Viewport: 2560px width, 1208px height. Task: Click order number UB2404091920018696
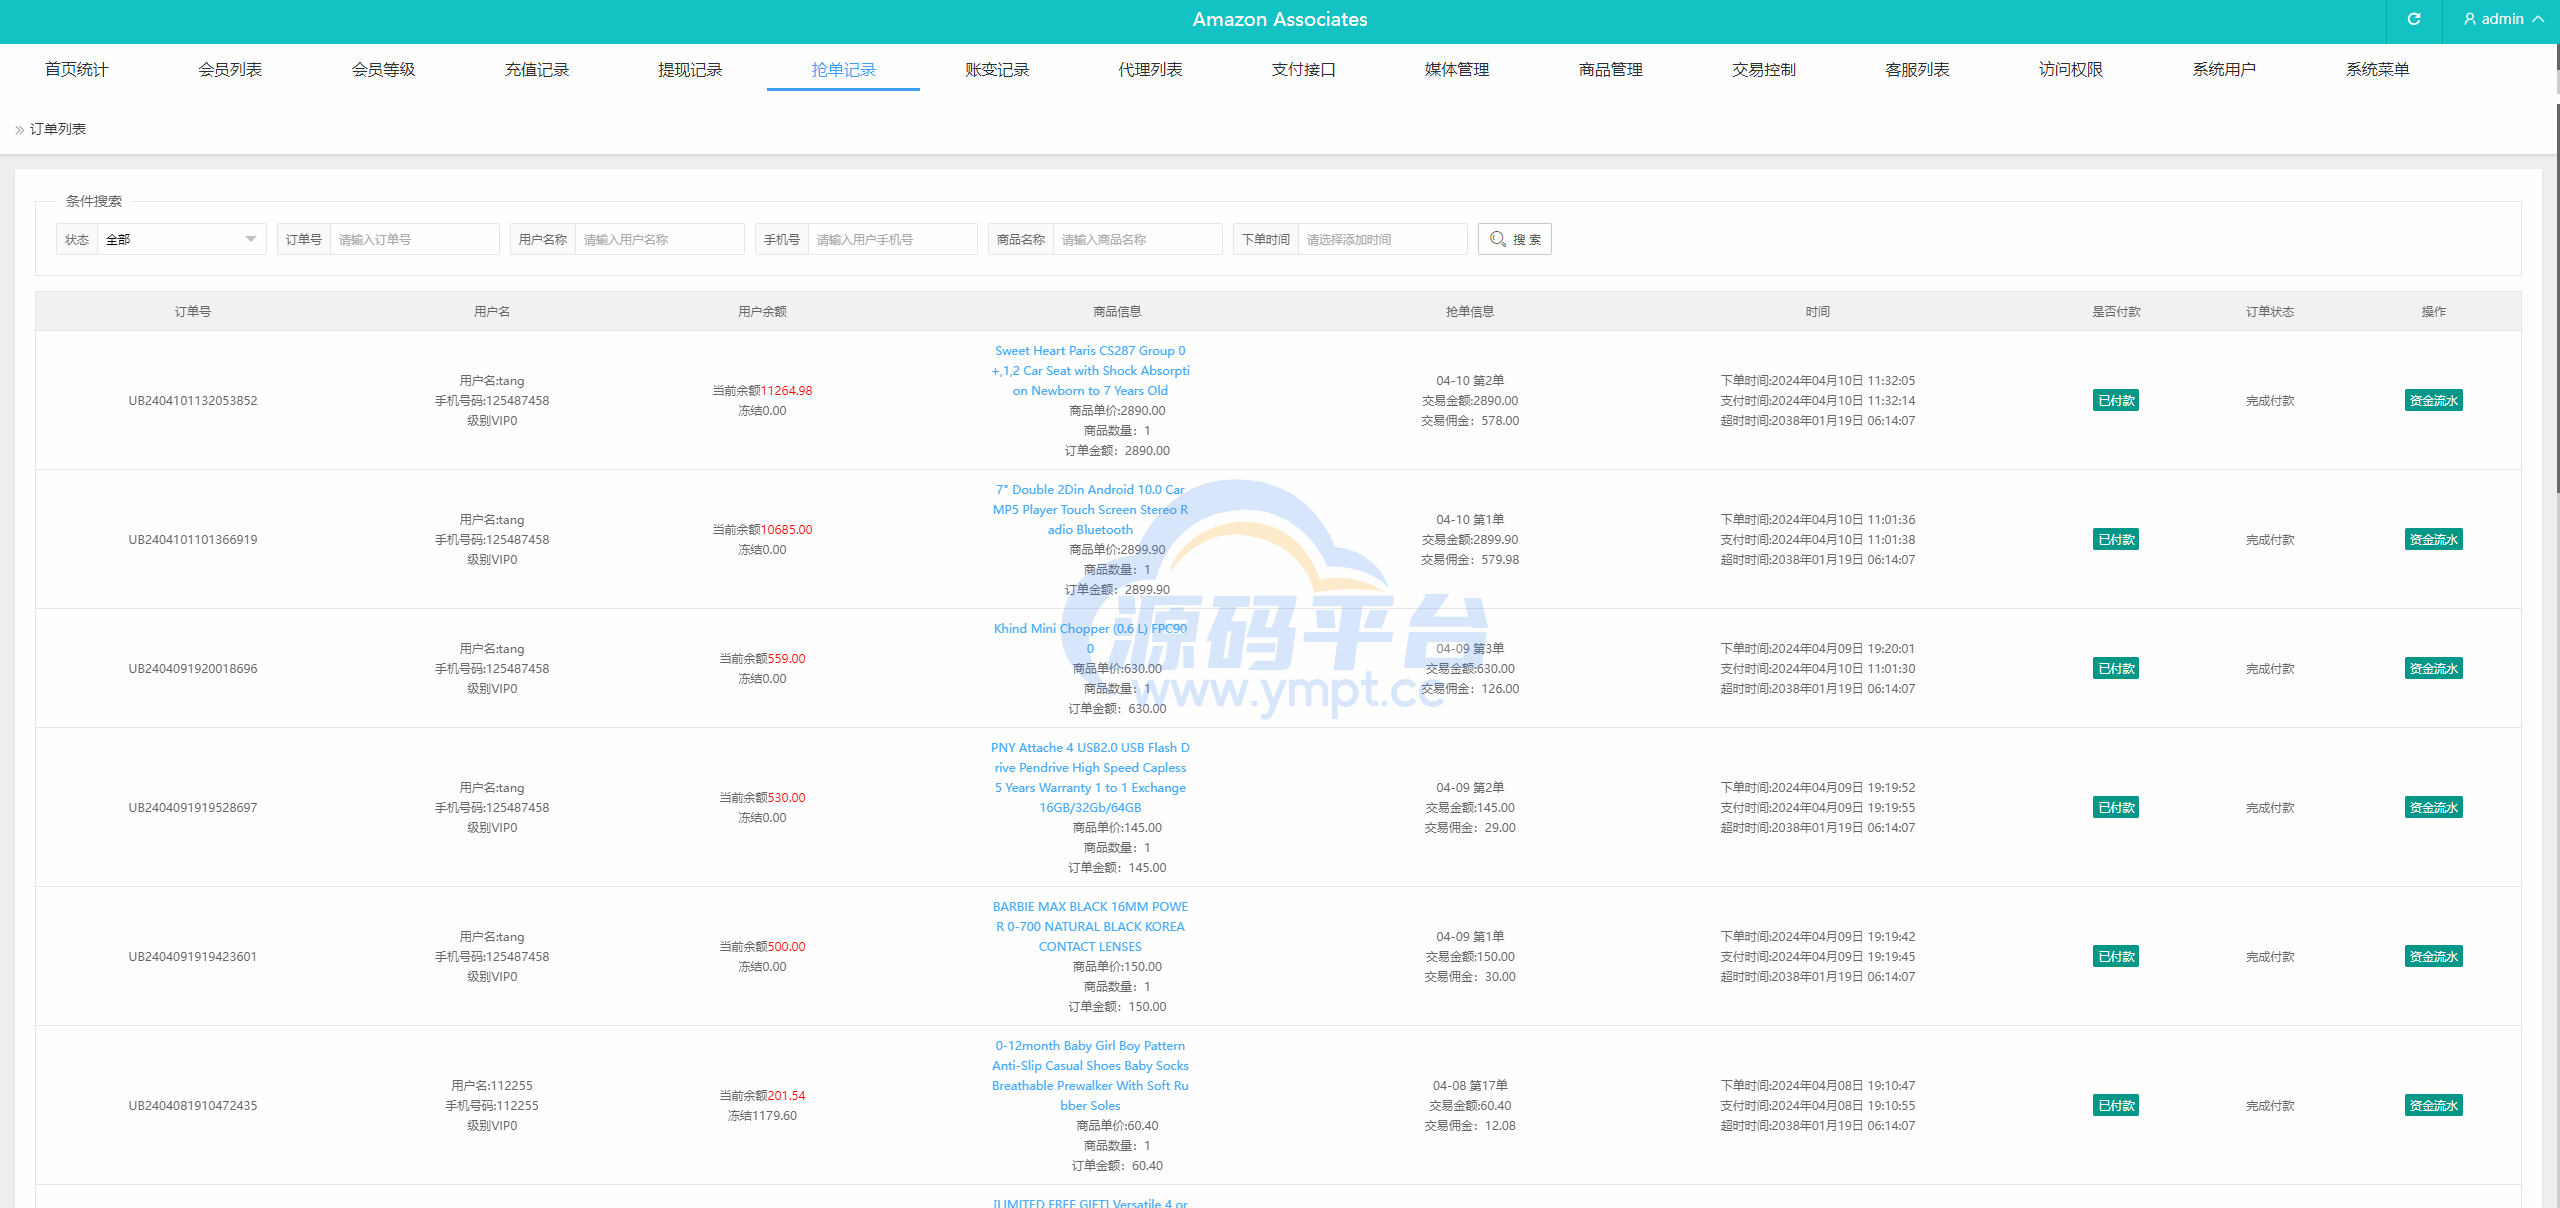(193, 668)
